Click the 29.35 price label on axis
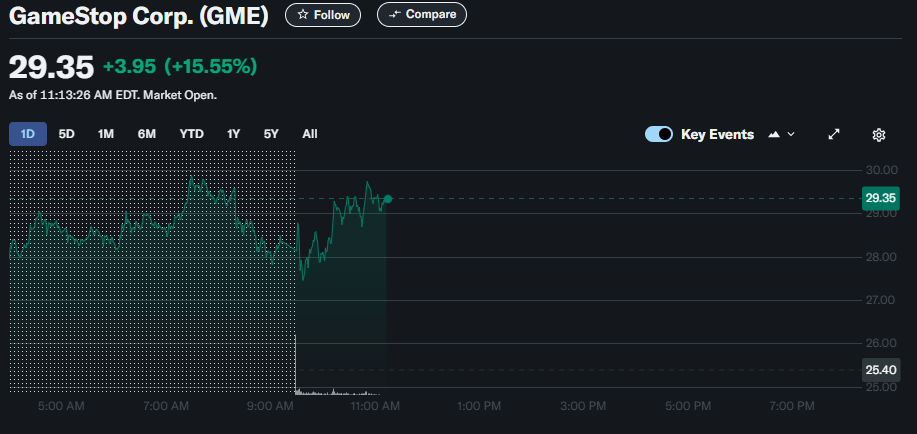 tap(881, 198)
